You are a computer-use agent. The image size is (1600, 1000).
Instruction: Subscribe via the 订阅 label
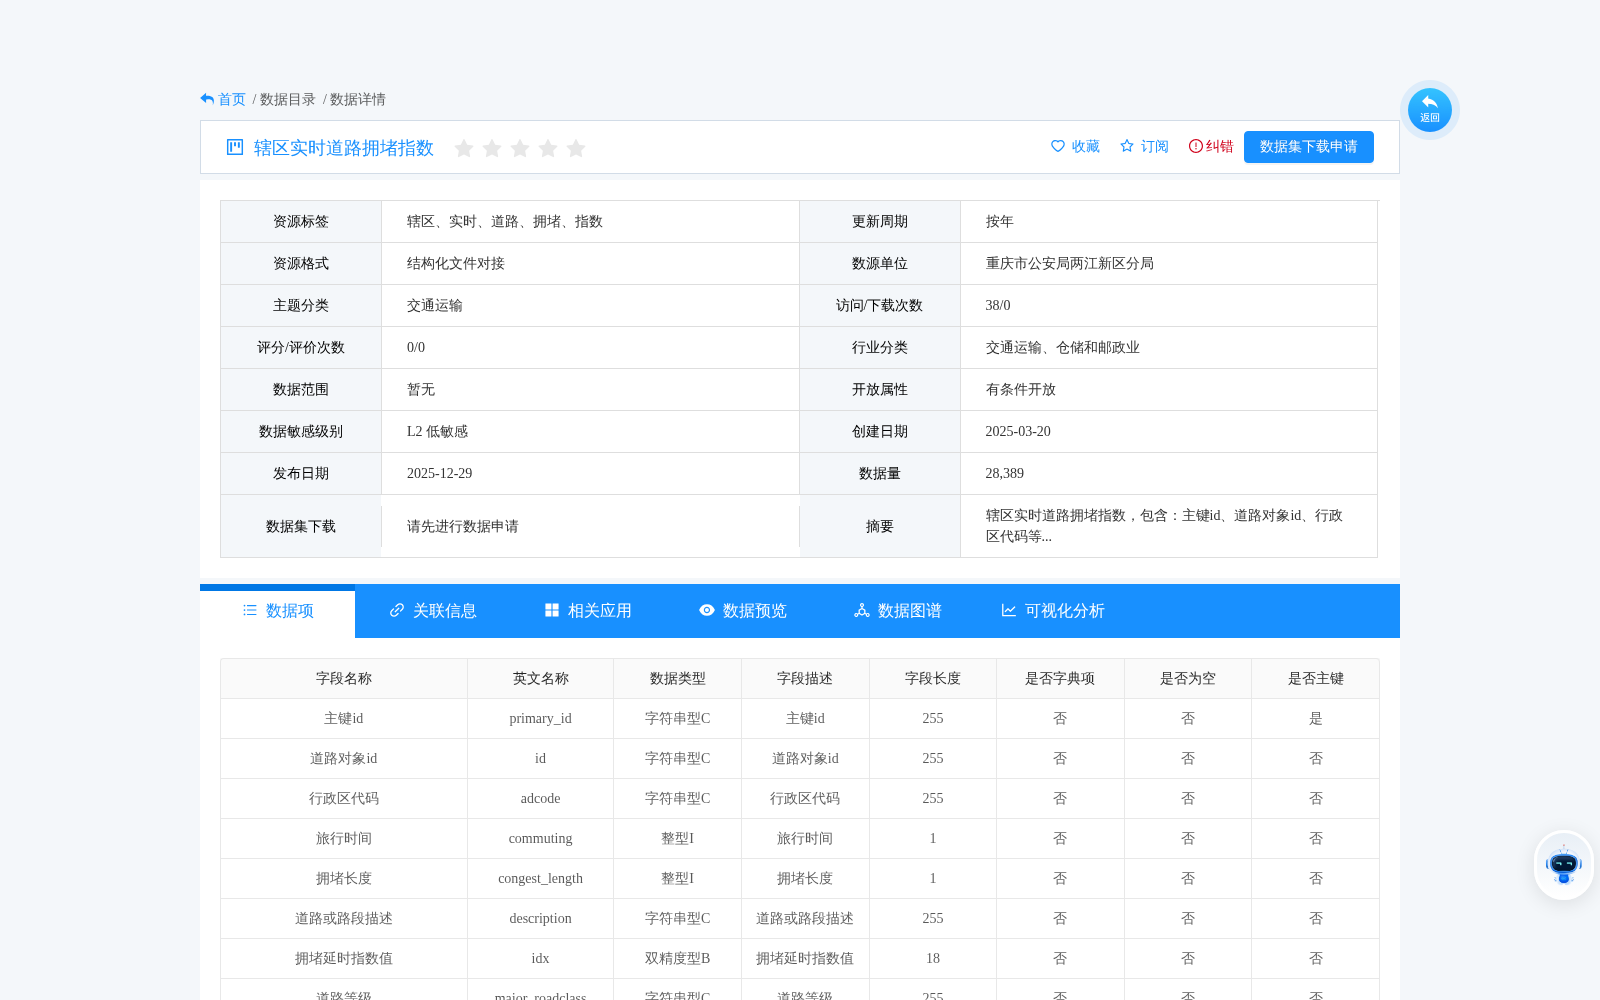1155,146
